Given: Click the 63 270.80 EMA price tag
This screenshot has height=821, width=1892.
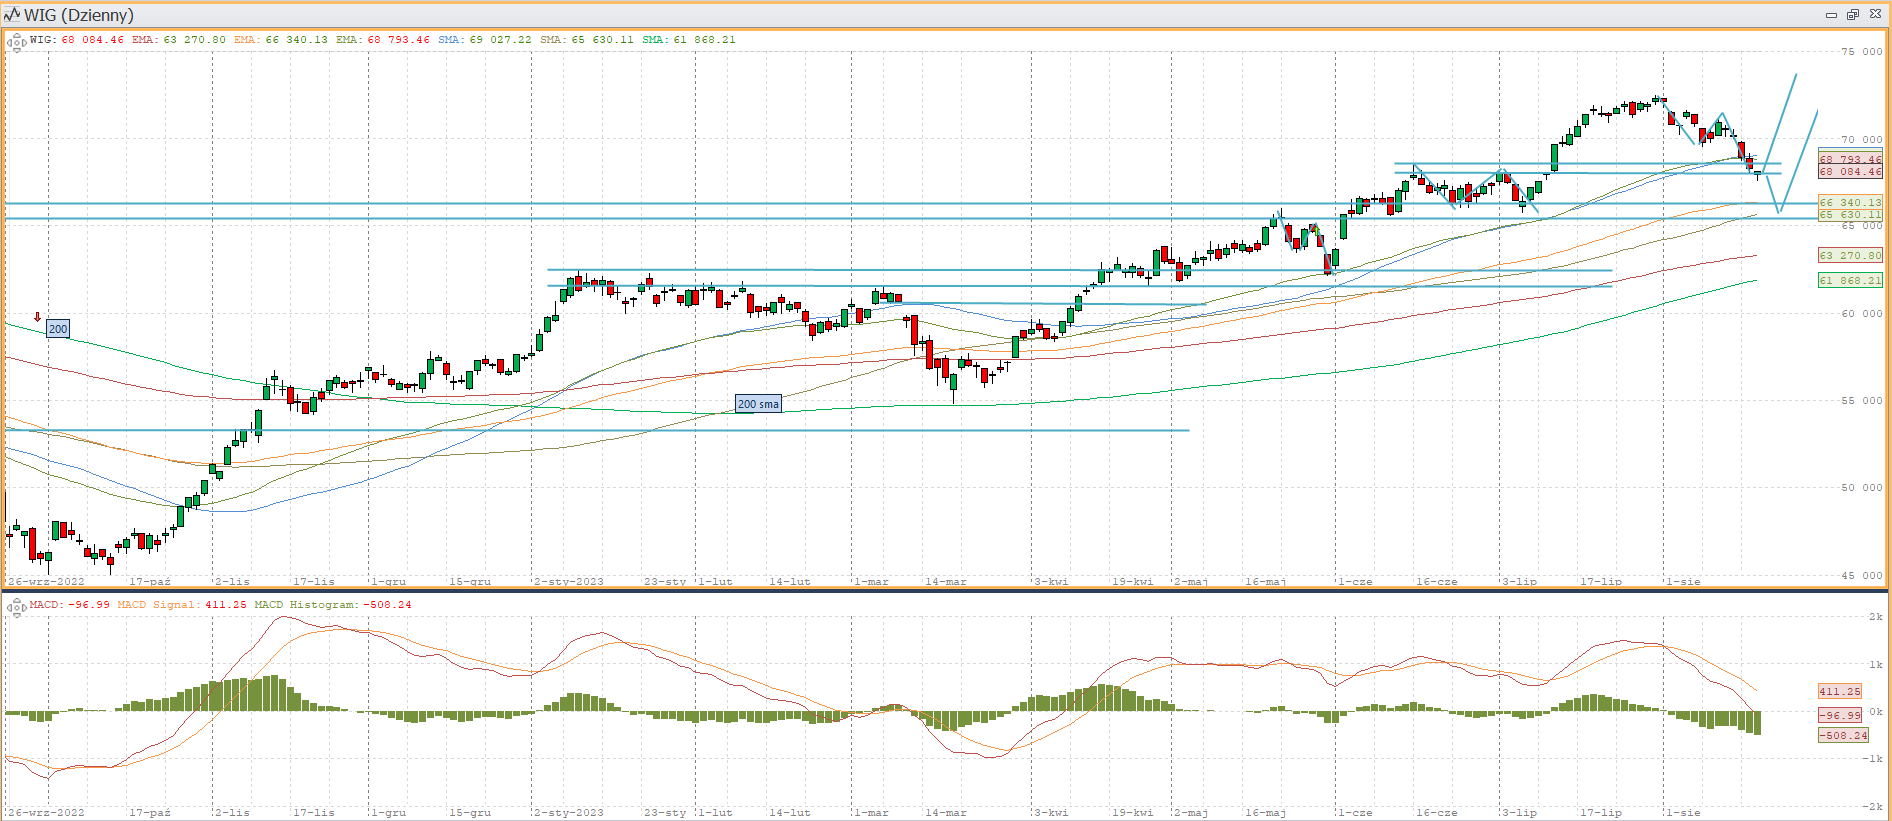Looking at the screenshot, I should click(x=1849, y=256).
